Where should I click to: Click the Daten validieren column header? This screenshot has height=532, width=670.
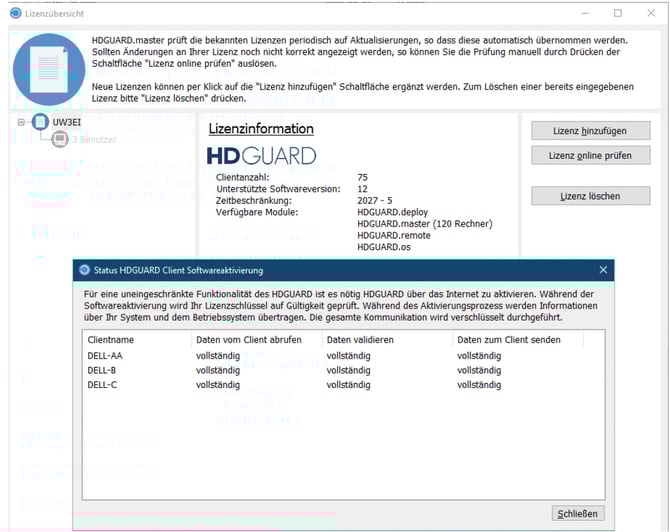pyautogui.click(x=387, y=340)
